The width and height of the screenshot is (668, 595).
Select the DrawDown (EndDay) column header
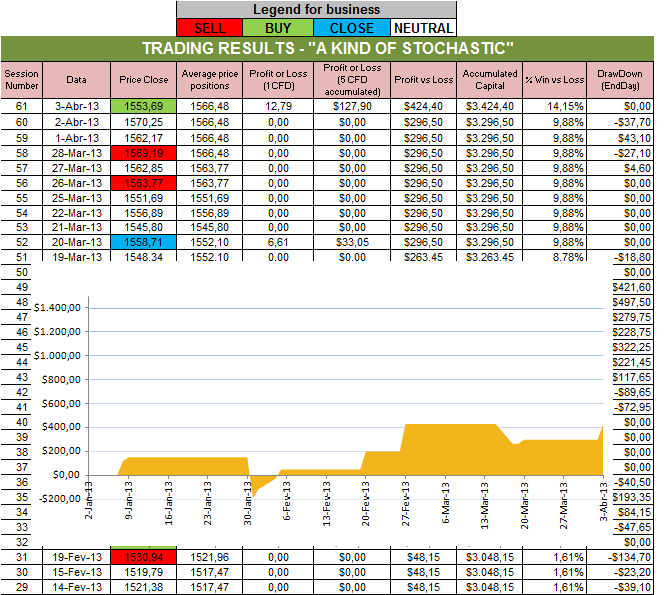click(x=621, y=78)
